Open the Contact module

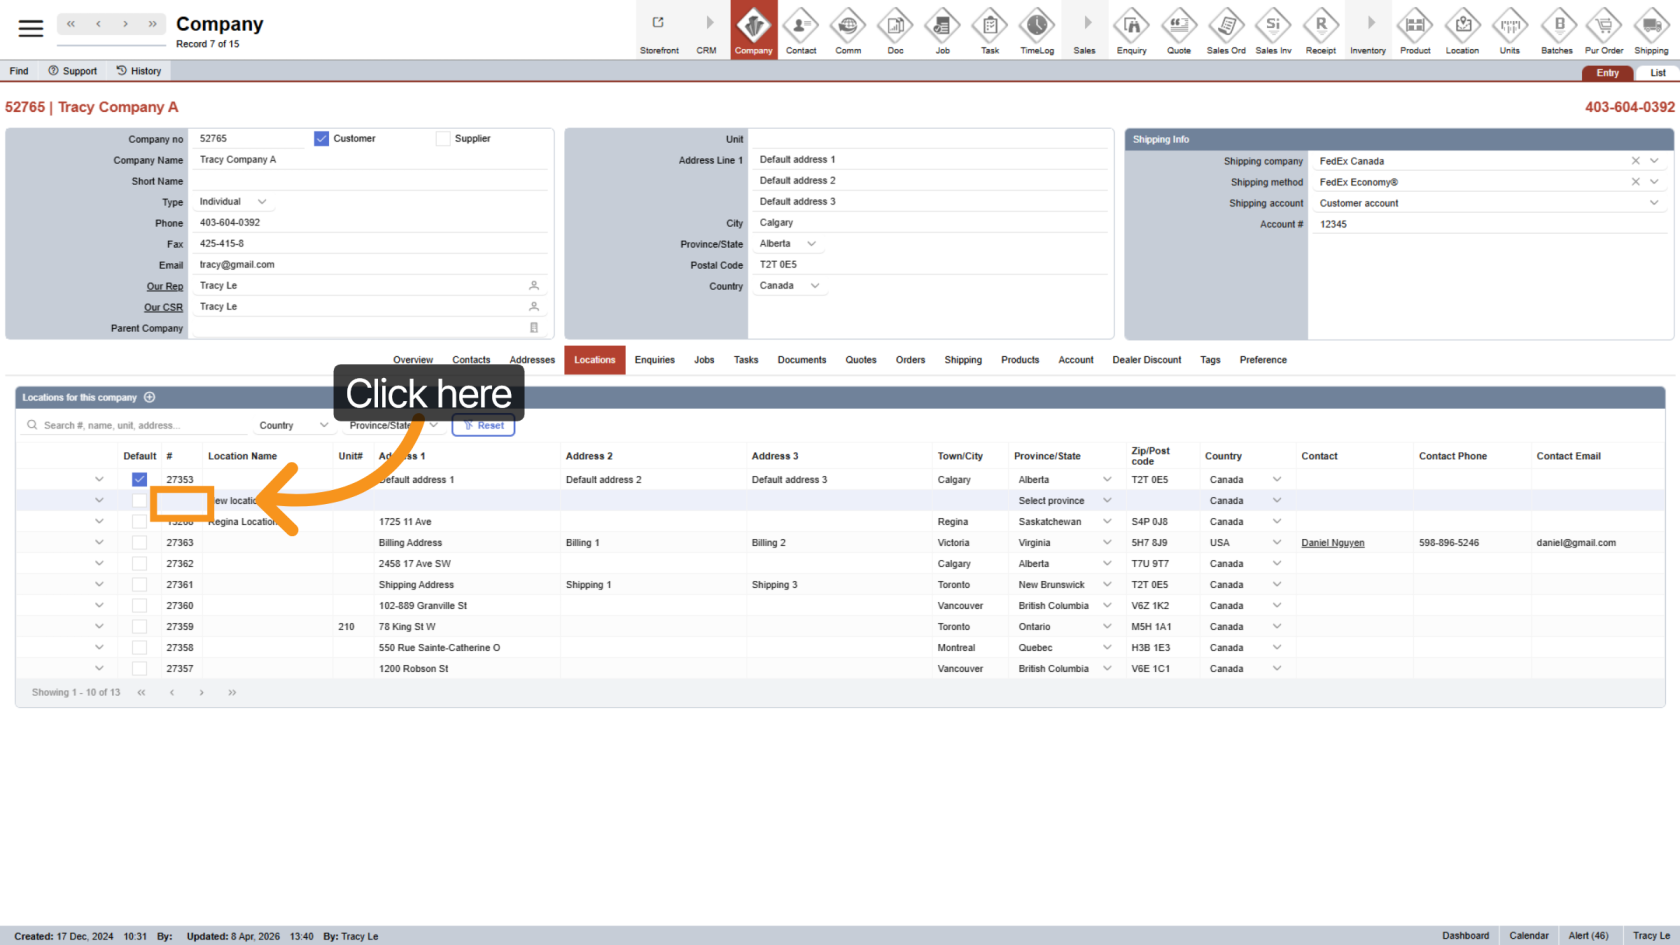[x=801, y=30]
